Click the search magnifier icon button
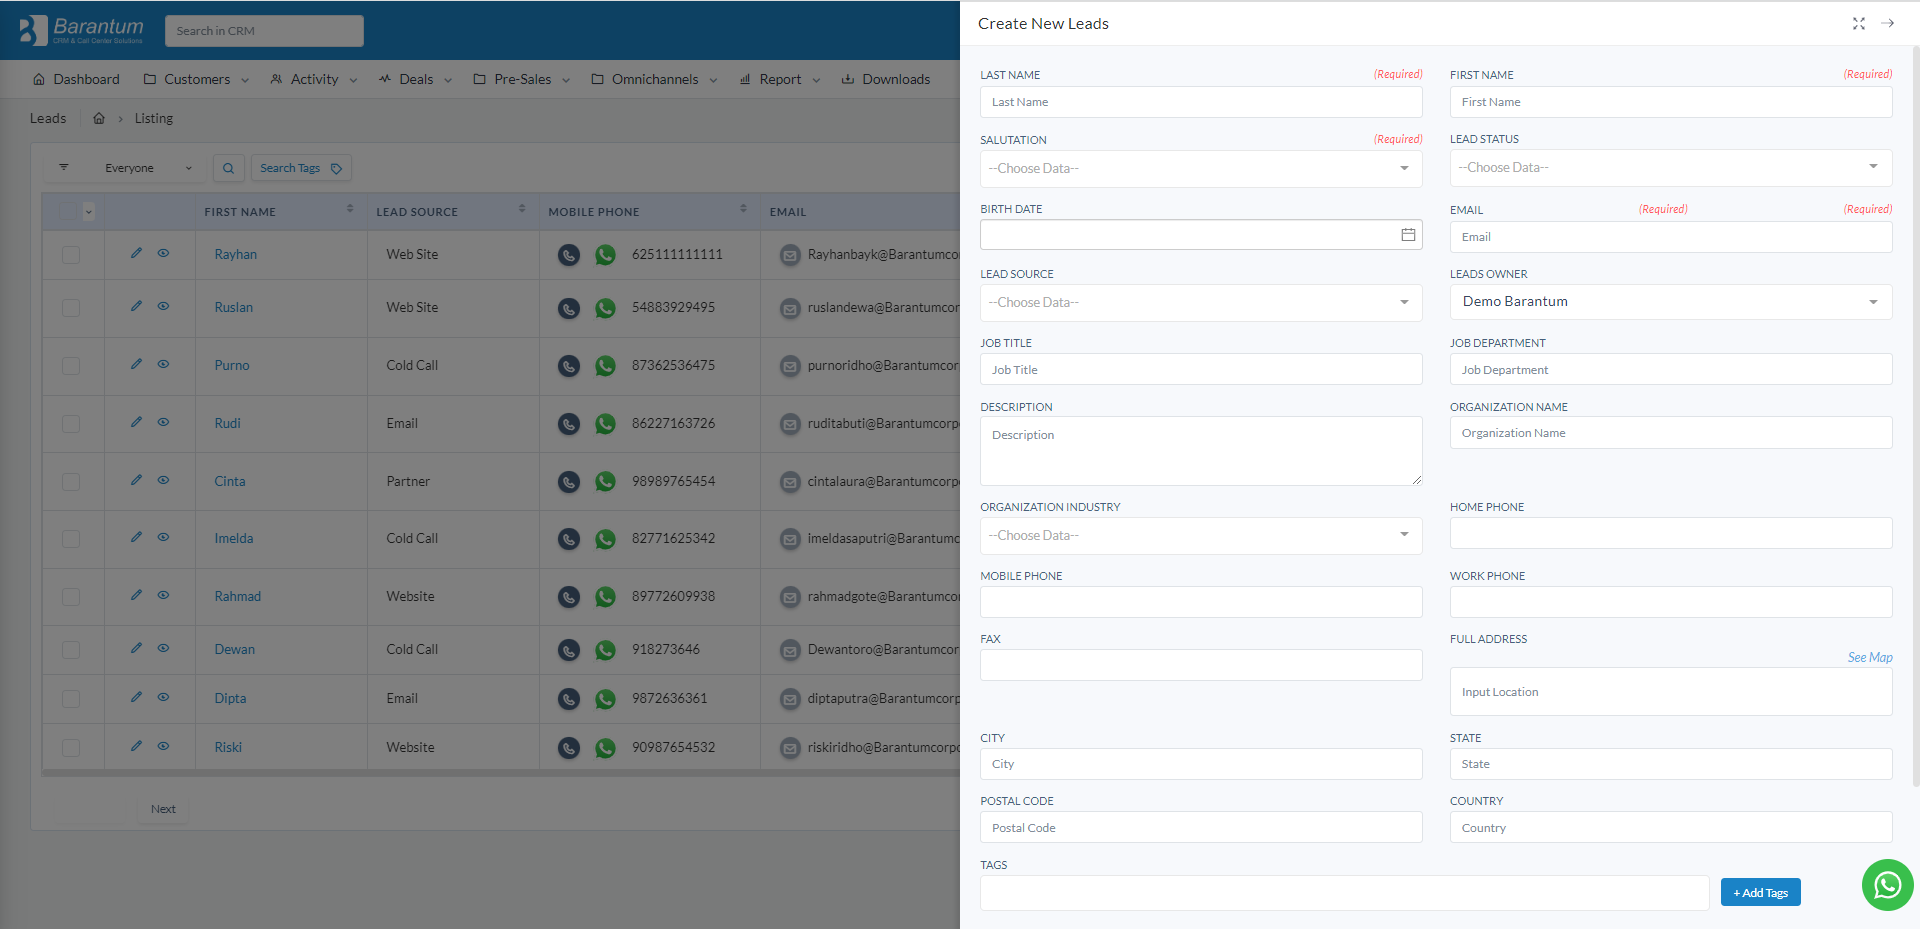The image size is (1920, 929). [228, 168]
